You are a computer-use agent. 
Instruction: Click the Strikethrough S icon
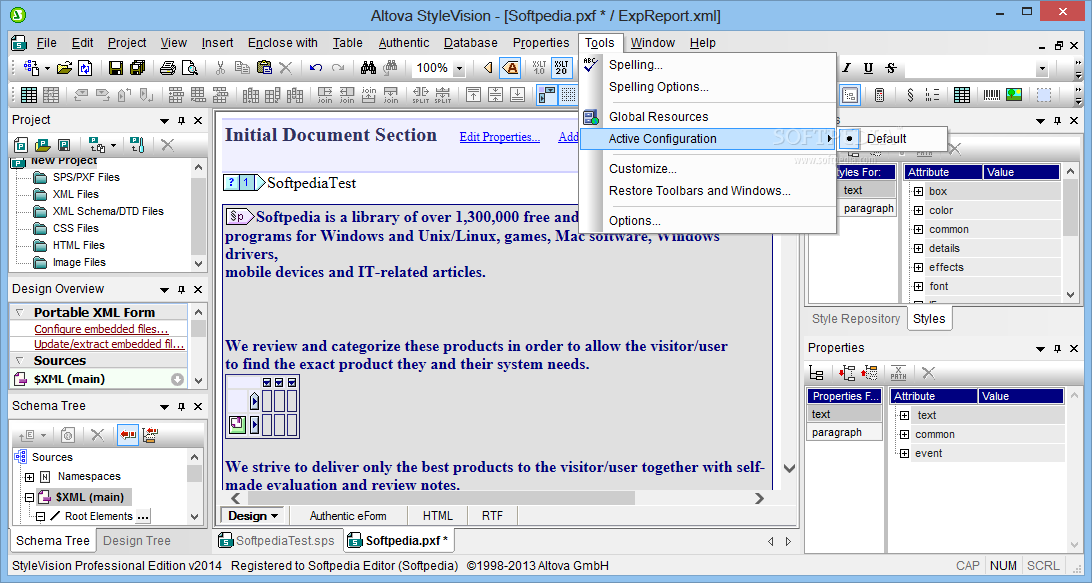(x=891, y=68)
